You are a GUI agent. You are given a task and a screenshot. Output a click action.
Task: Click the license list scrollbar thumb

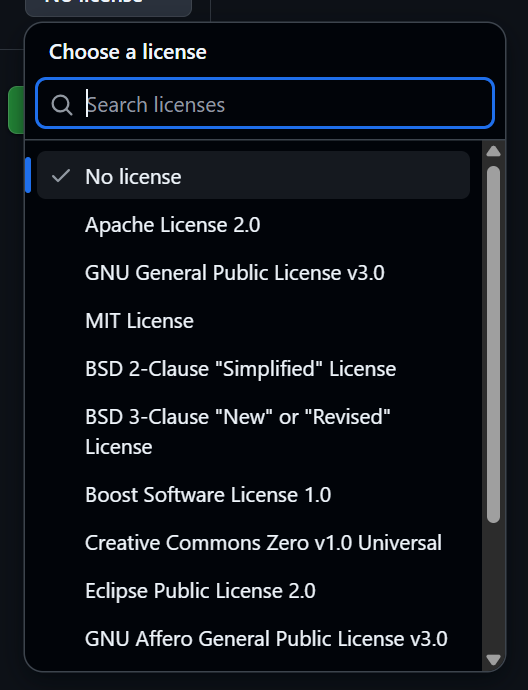493,345
